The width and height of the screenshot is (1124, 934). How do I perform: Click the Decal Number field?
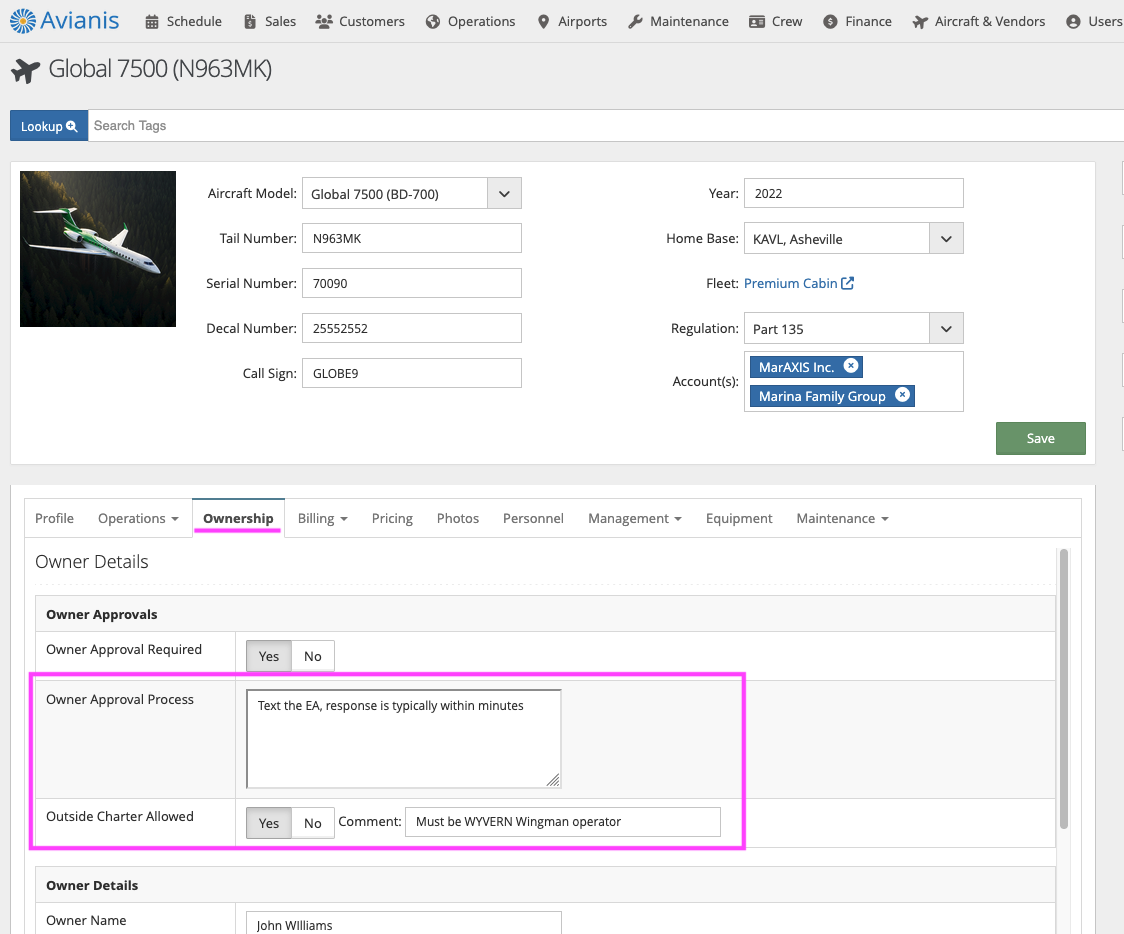click(411, 328)
